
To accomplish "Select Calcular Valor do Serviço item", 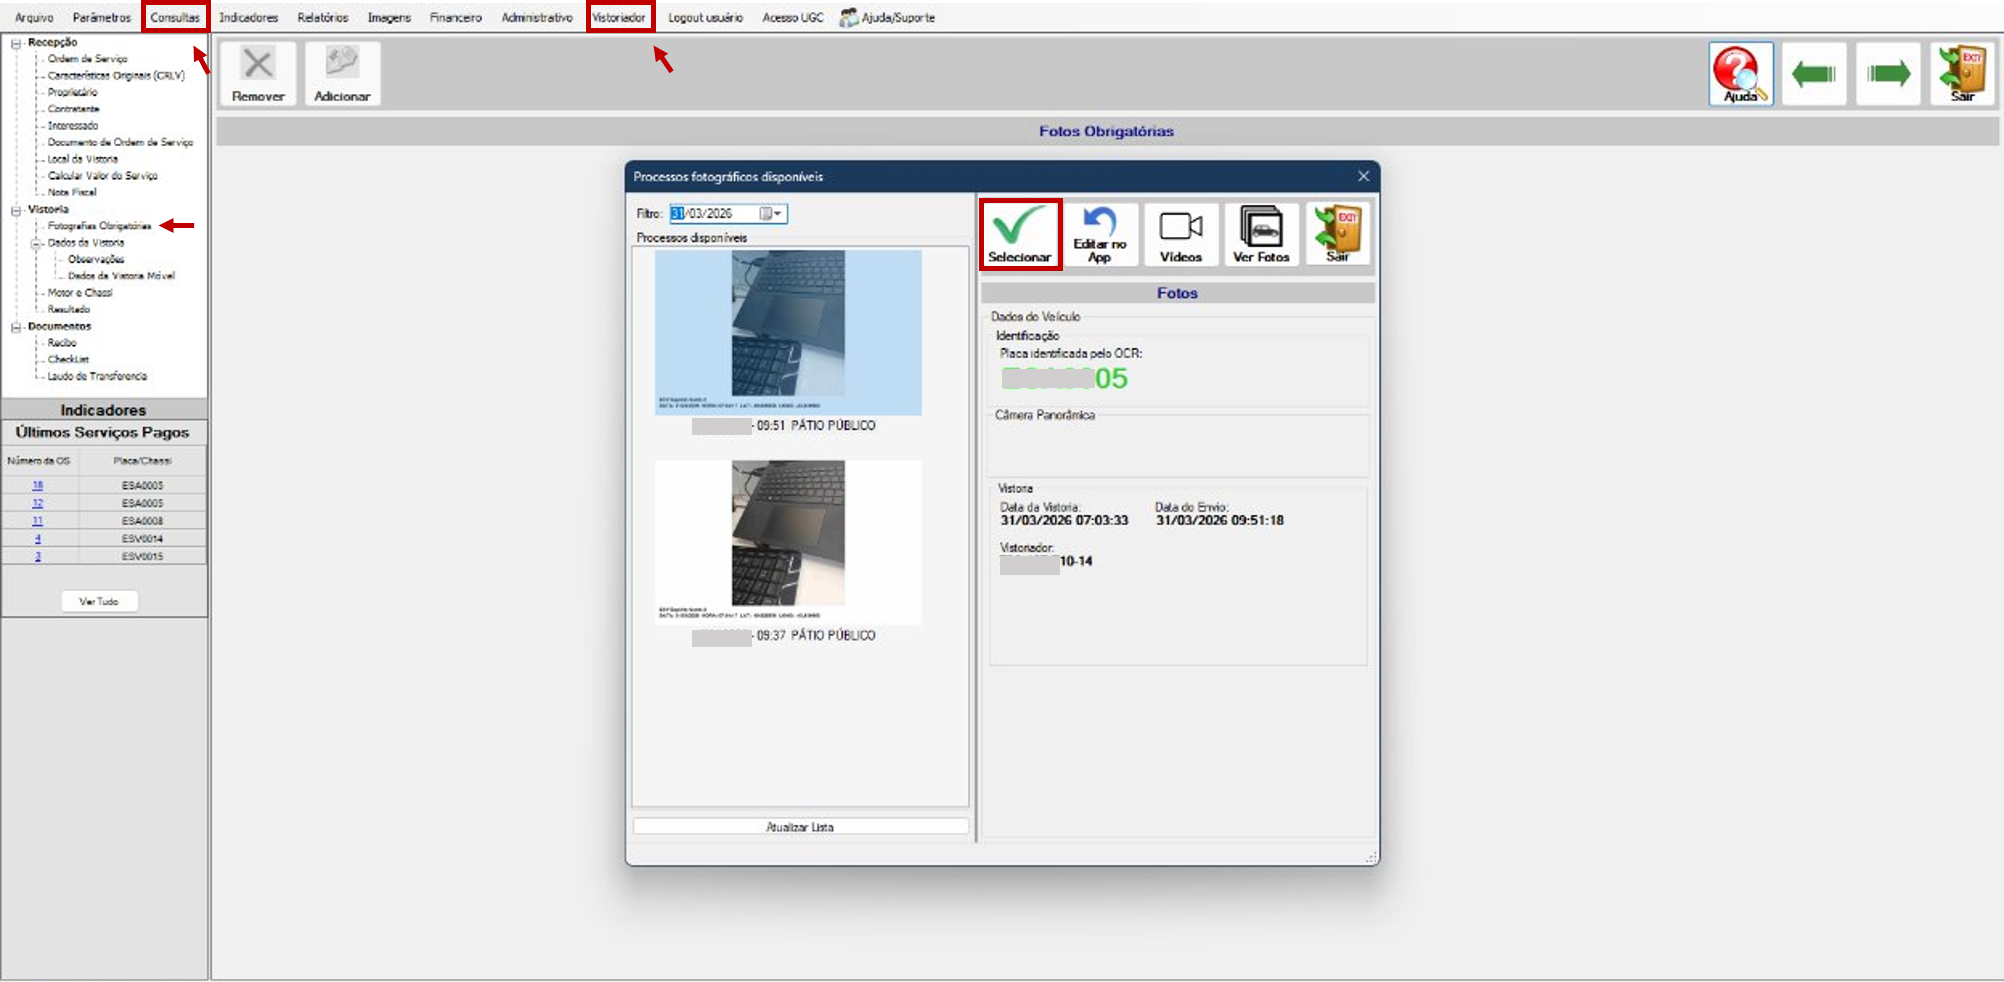I will coord(102,176).
